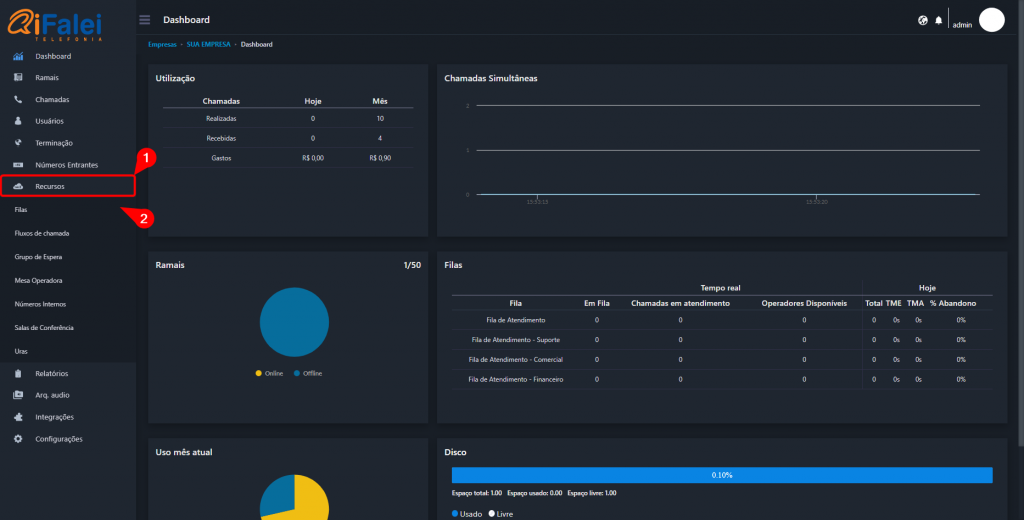This screenshot has height=520, width=1024.
Task: Open Filas under Recursos
Action: click(21, 210)
